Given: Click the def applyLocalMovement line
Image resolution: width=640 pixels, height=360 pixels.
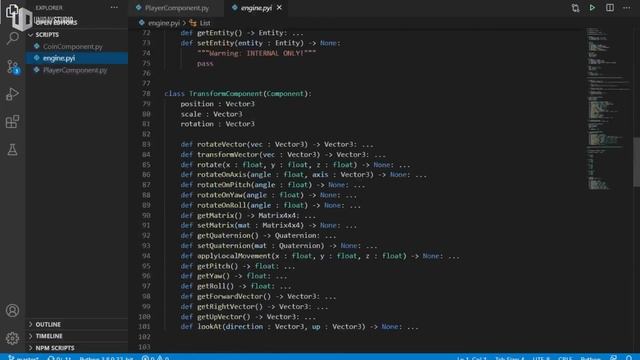Looking at the screenshot, I should coord(320,256).
